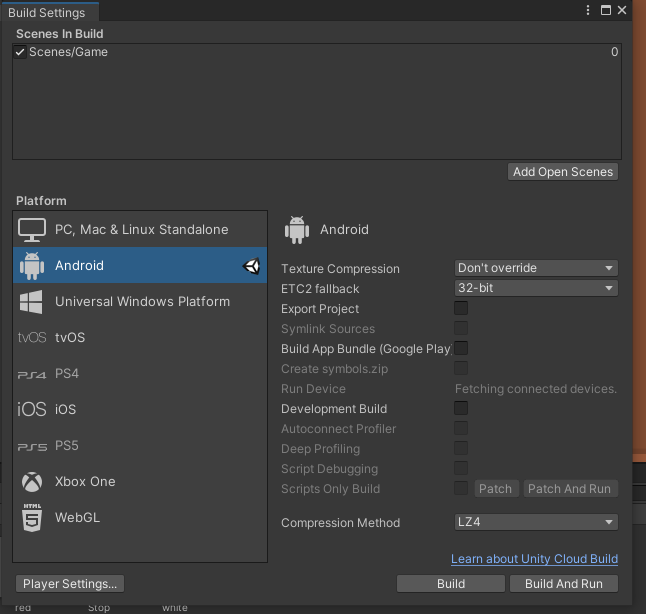
Task: Select PC, Mac & Linux Standalone platform
Action: coord(140,230)
